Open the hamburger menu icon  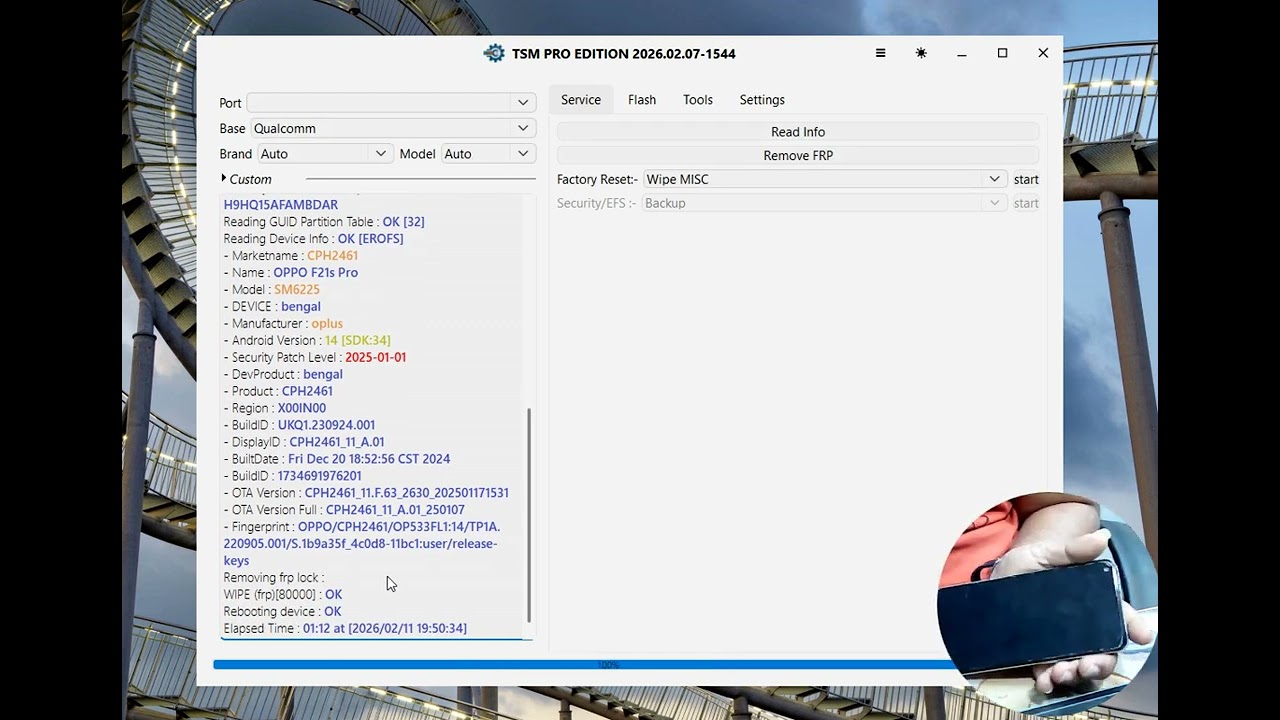click(880, 53)
